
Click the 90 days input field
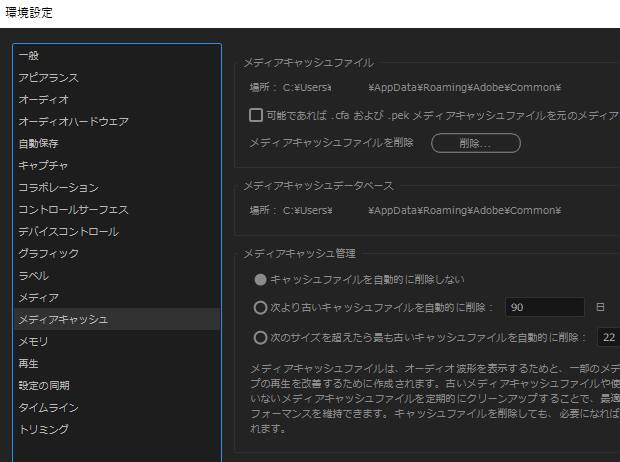point(544,308)
